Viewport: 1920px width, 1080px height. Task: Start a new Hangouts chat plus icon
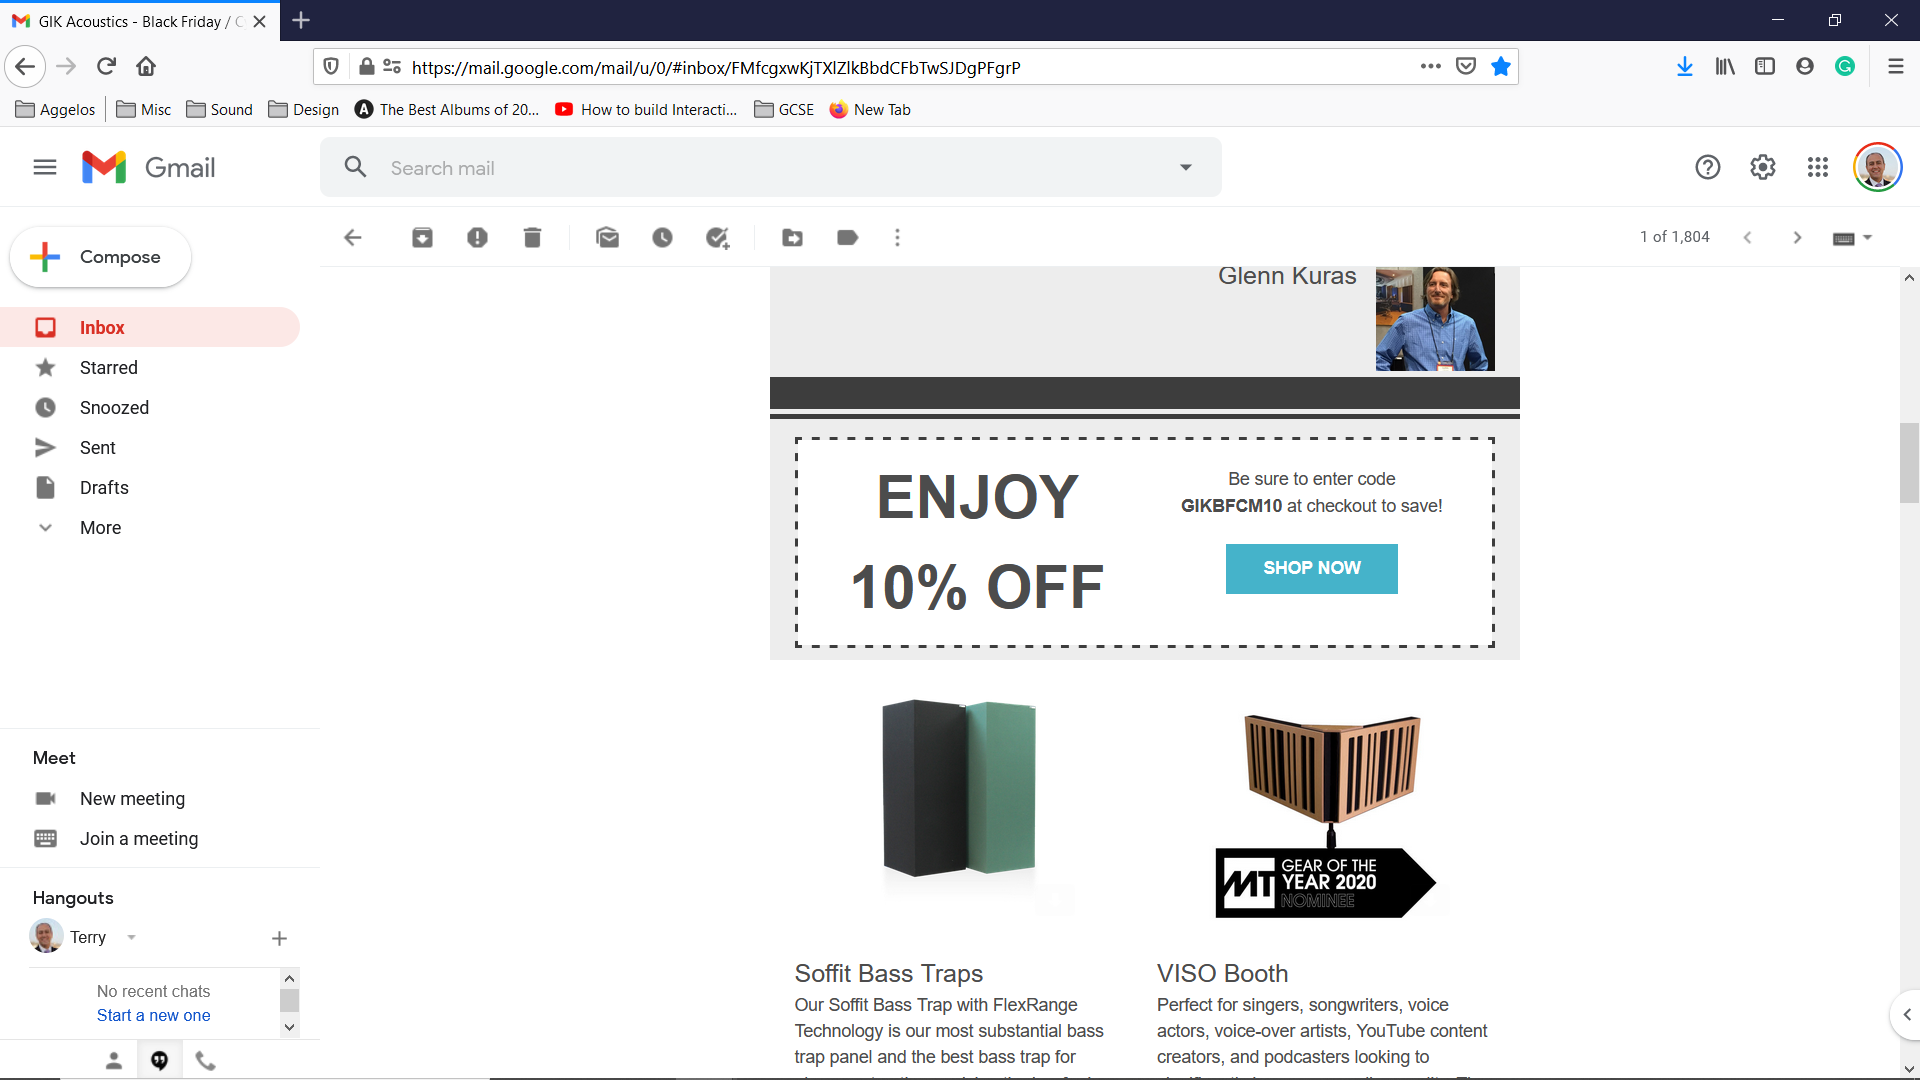pos(279,938)
